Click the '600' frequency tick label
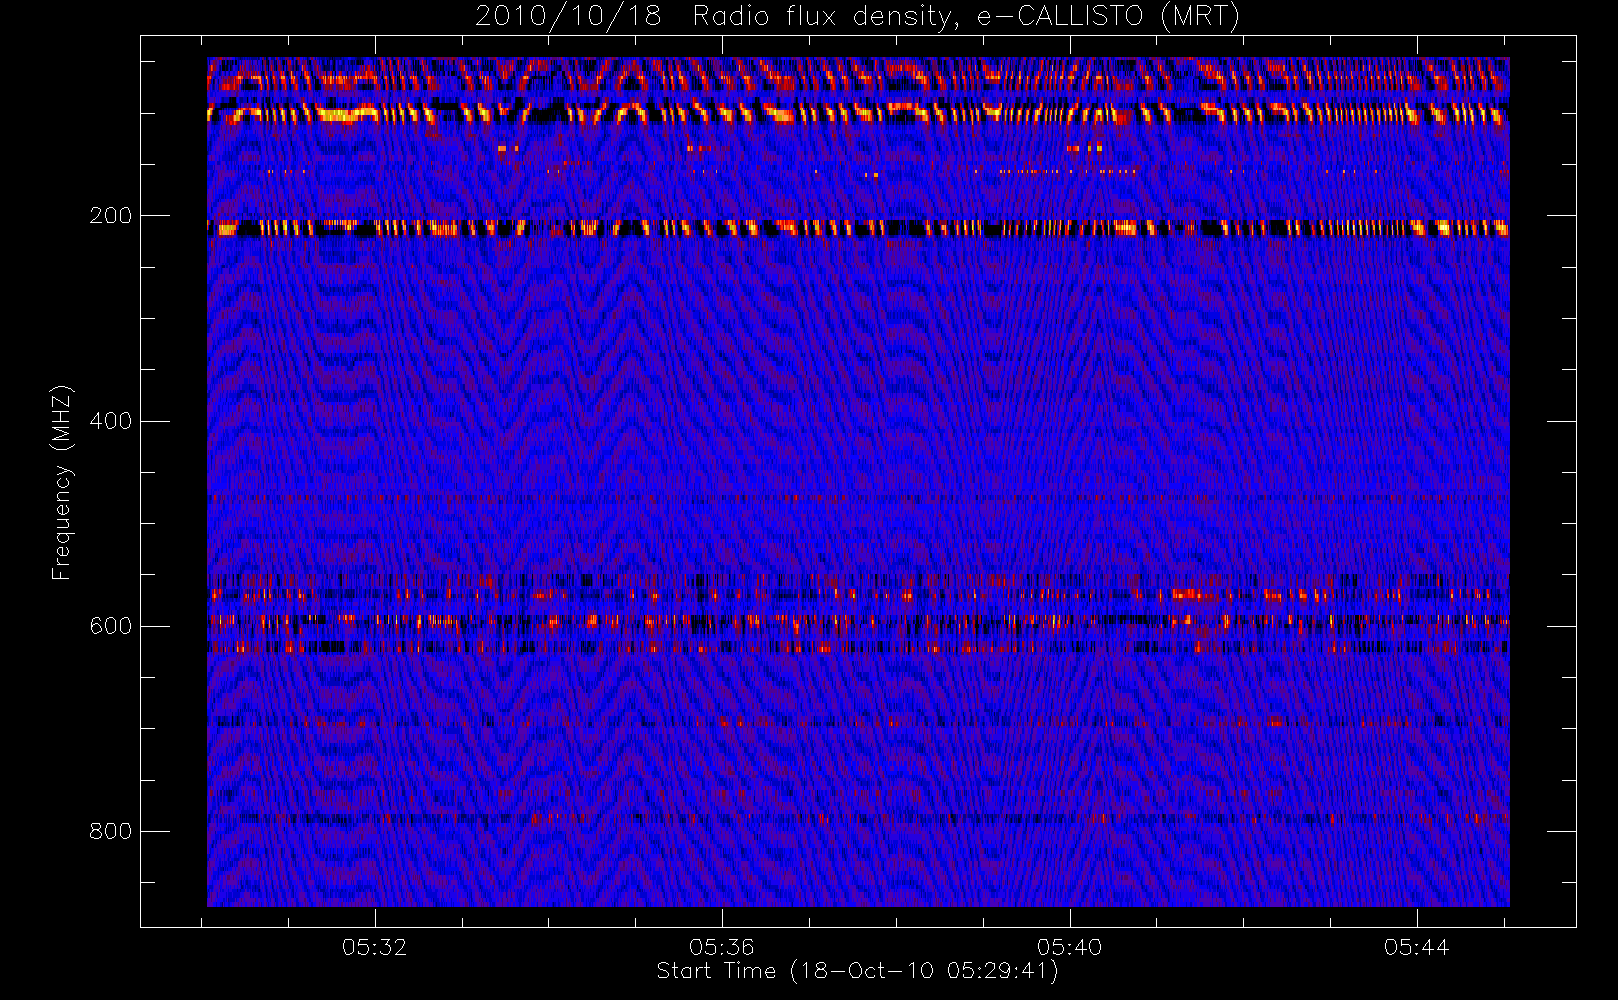 (x=110, y=626)
